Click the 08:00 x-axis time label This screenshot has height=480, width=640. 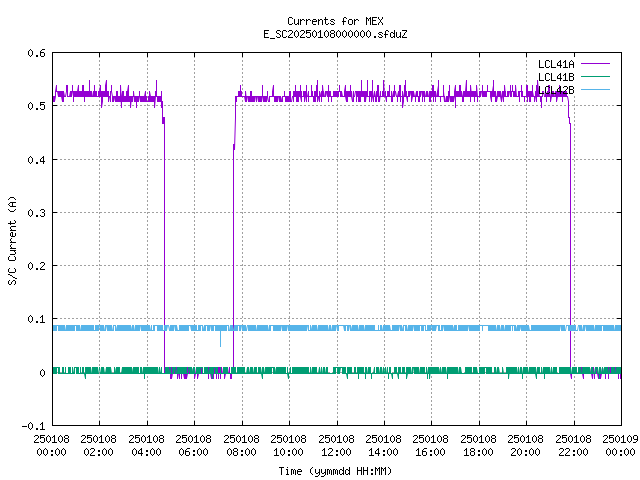tap(241, 452)
